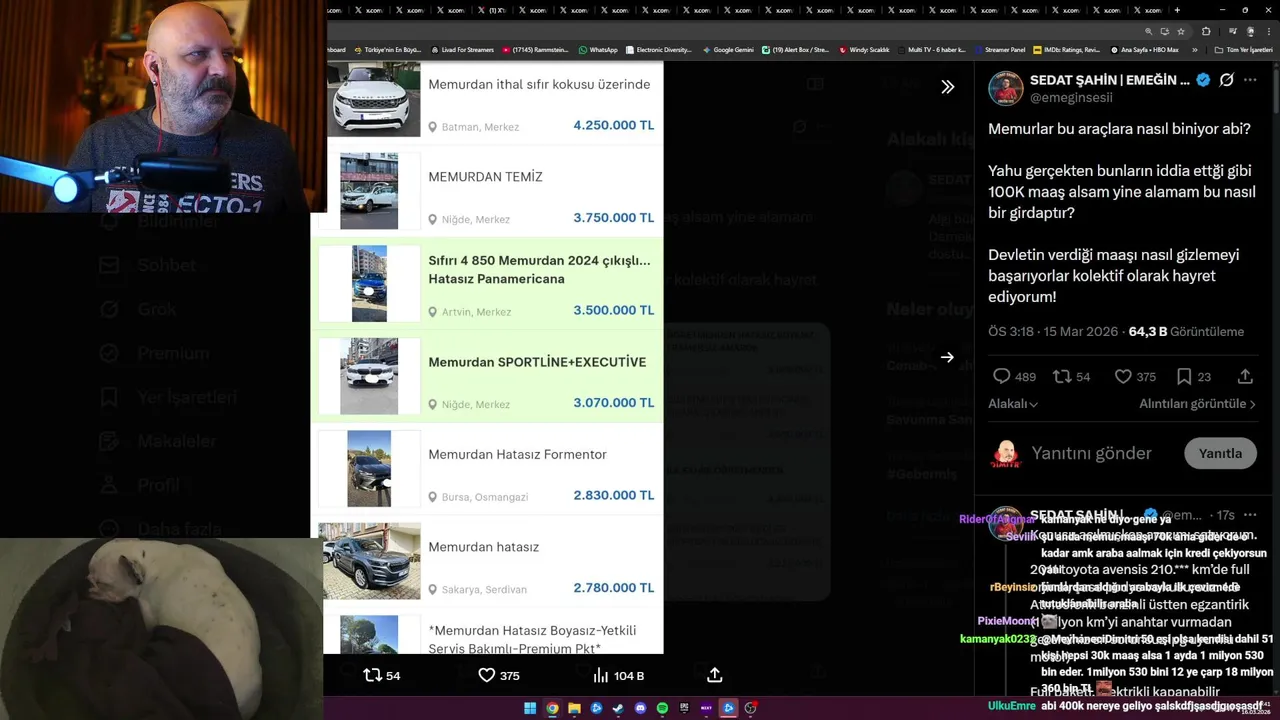Screen dimensions: 1280x720
Task: Open the WhatsApp bookmark
Action: [598, 50]
